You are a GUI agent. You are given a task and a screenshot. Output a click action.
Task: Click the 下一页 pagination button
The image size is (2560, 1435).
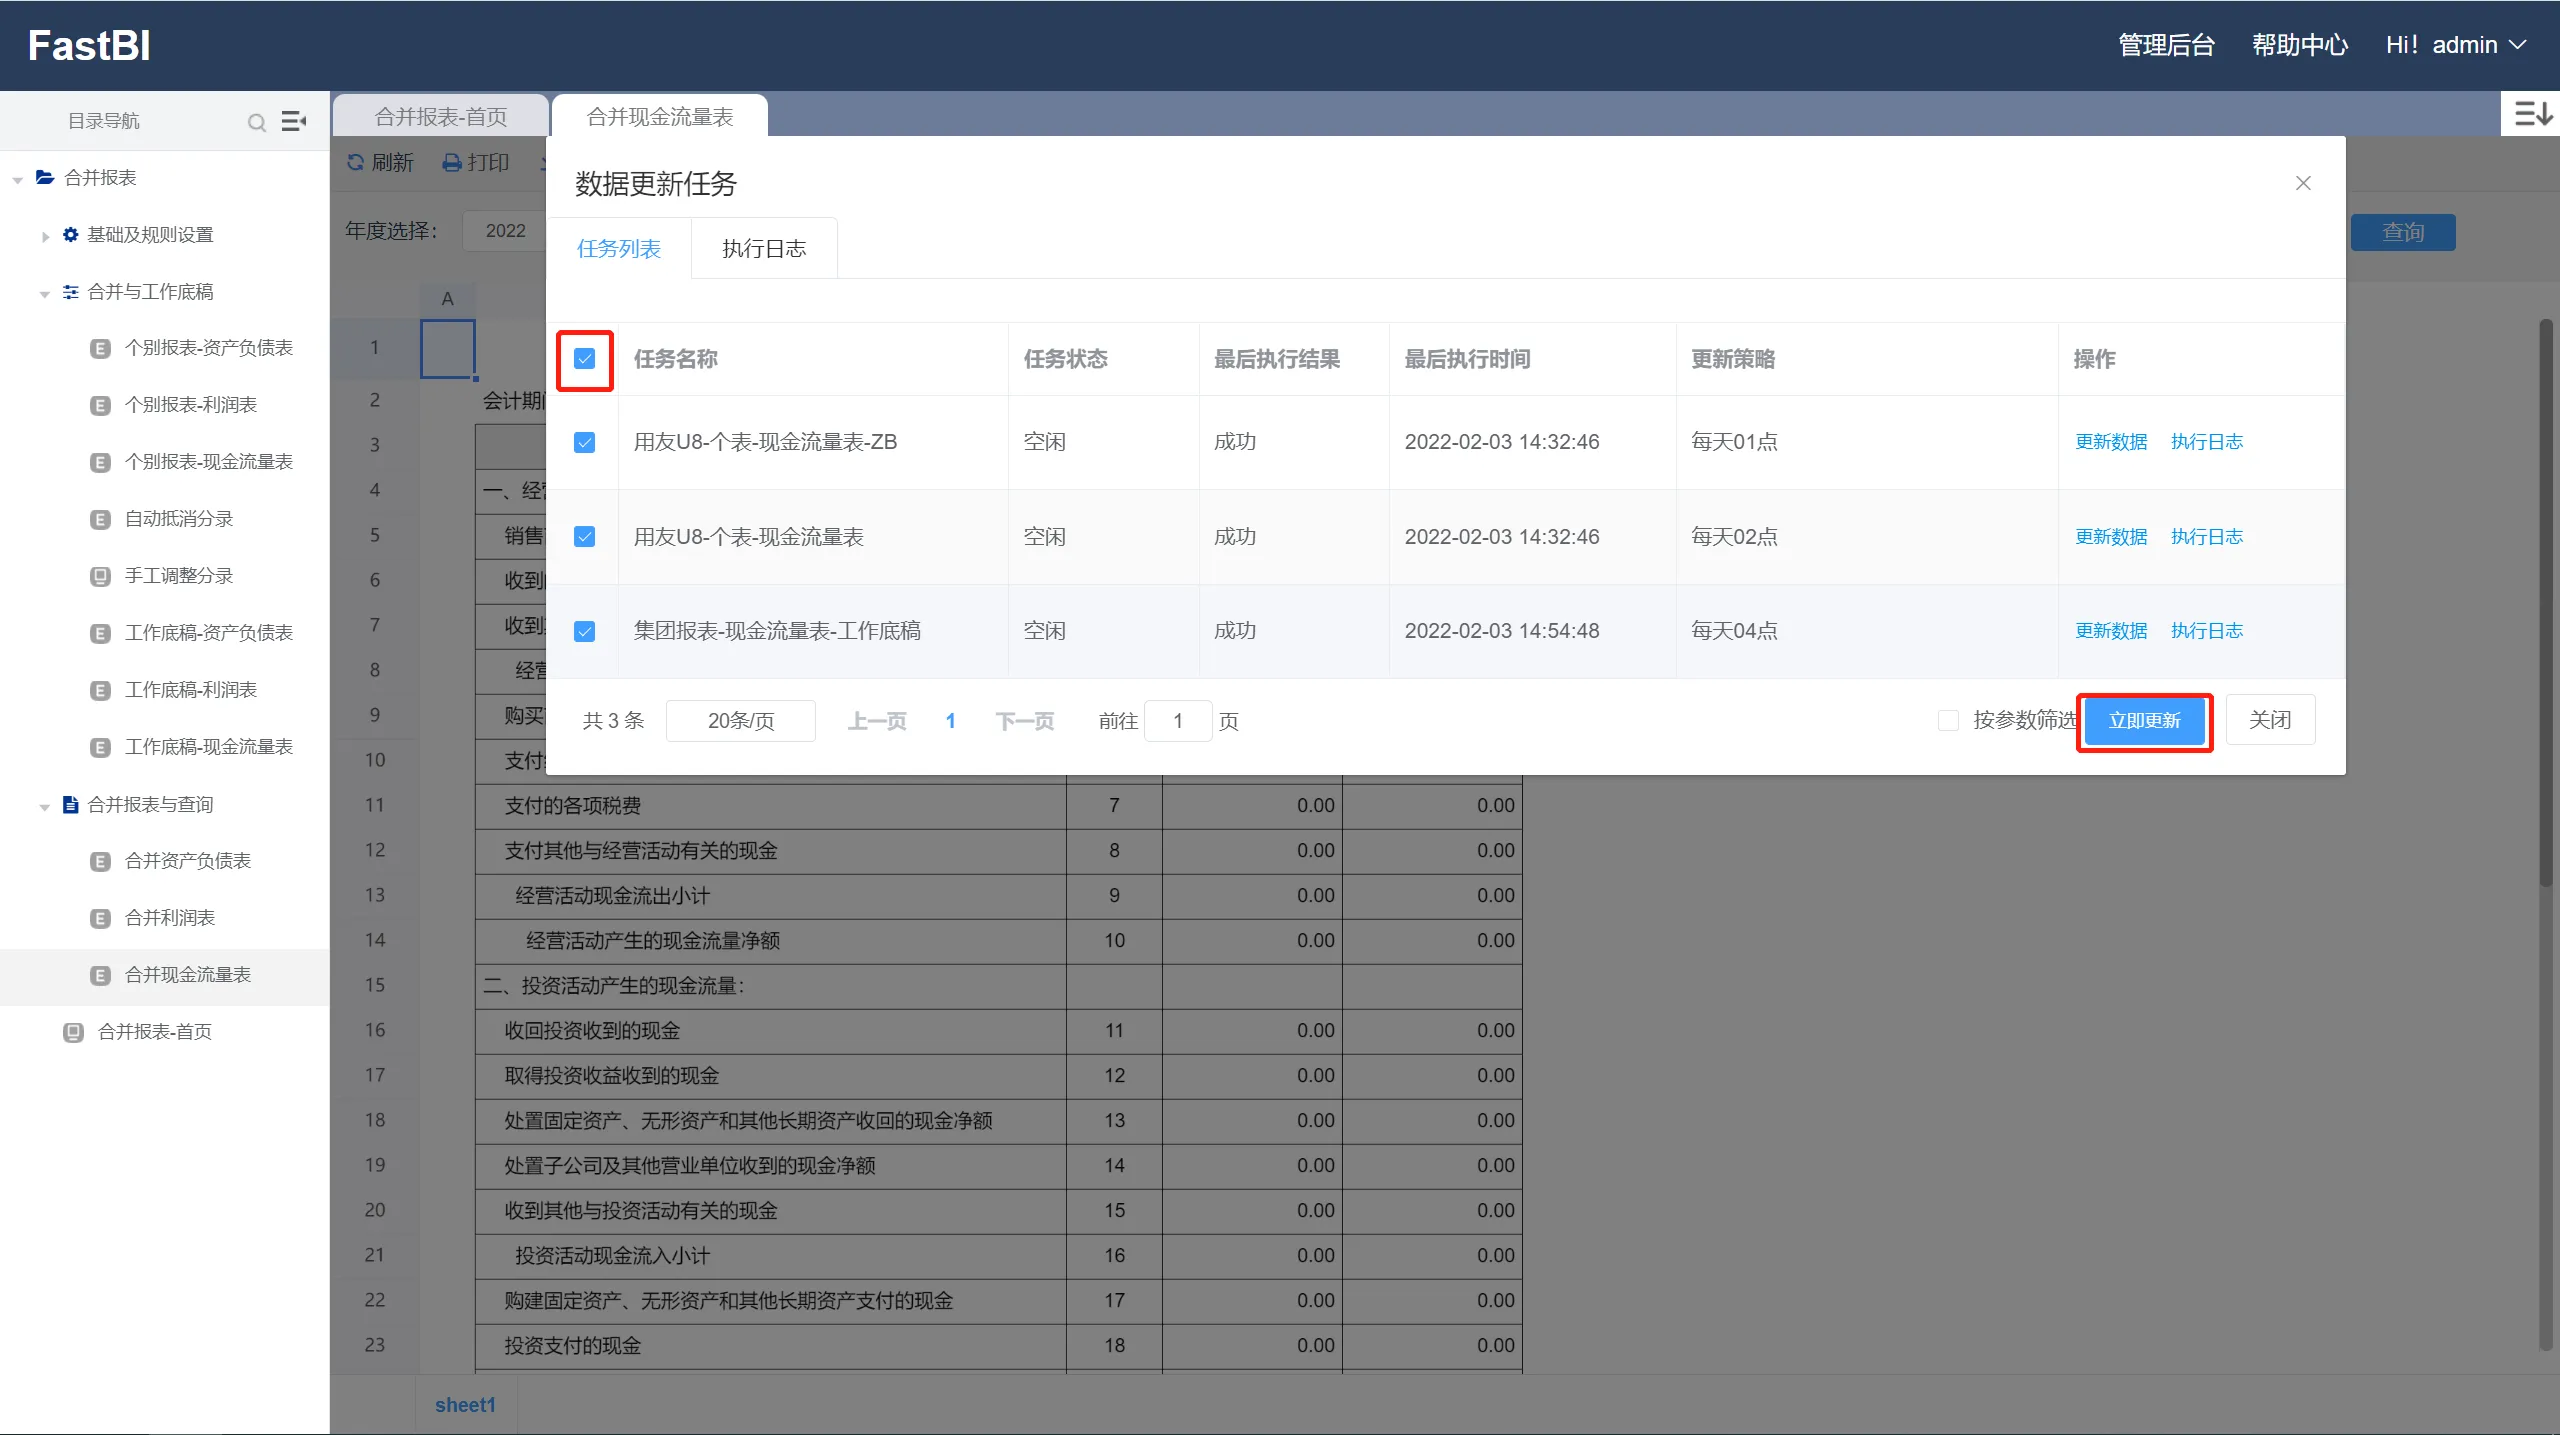tap(1025, 721)
